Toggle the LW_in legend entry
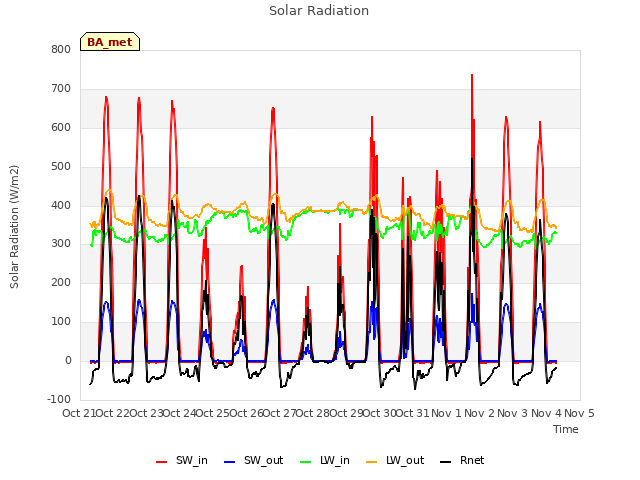Screen dimensions: 640x480 (325, 460)
